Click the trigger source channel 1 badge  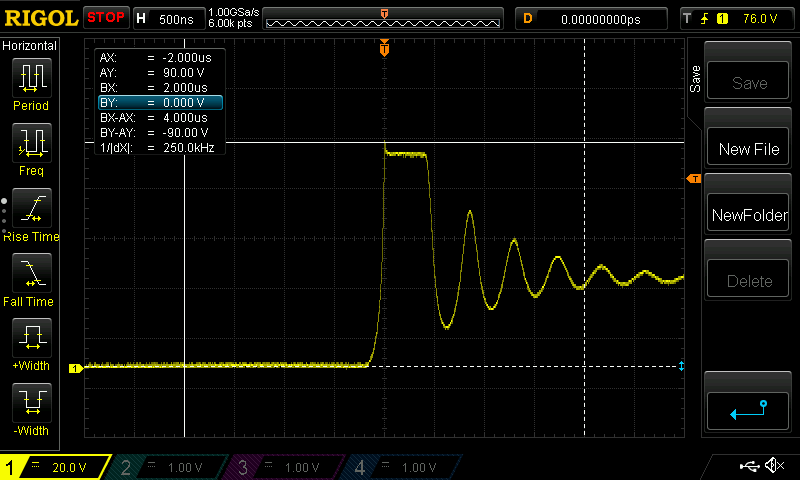point(722,19)
